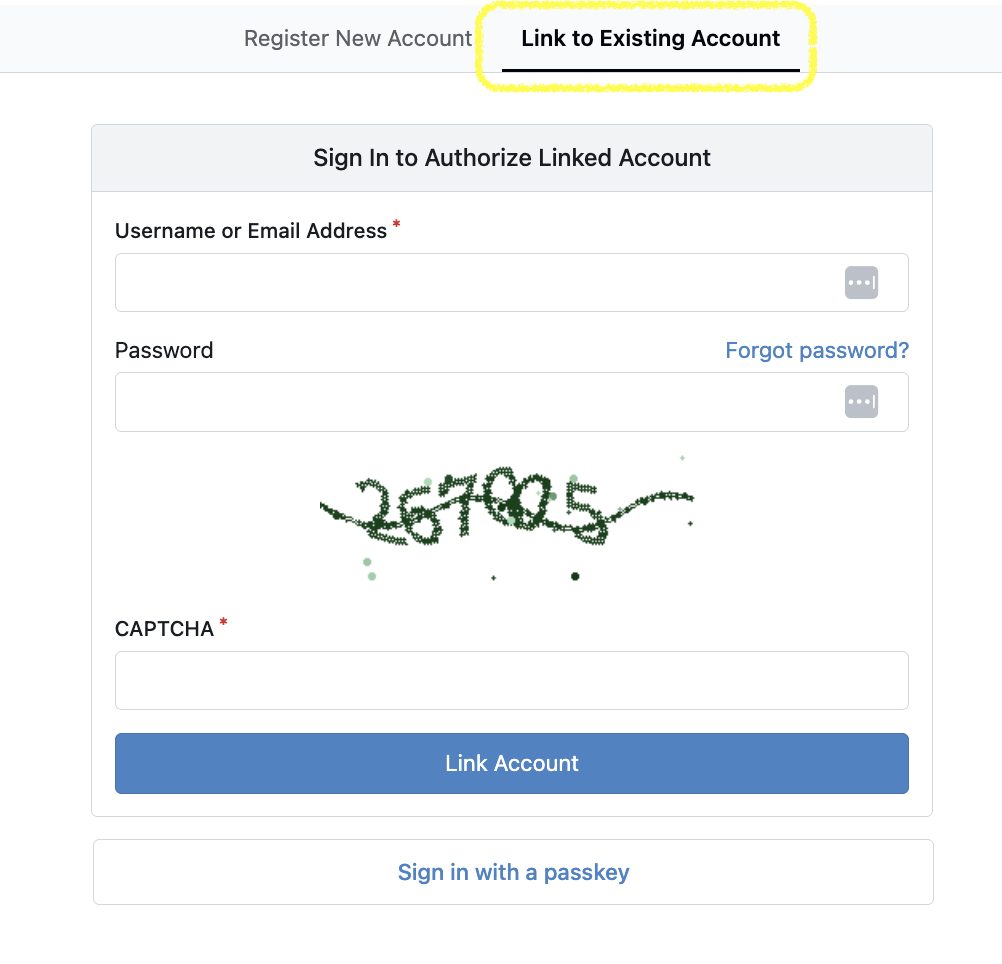Choose Sign in with a passkey
Screen dimensions: 1002x964
pos(513,872)
